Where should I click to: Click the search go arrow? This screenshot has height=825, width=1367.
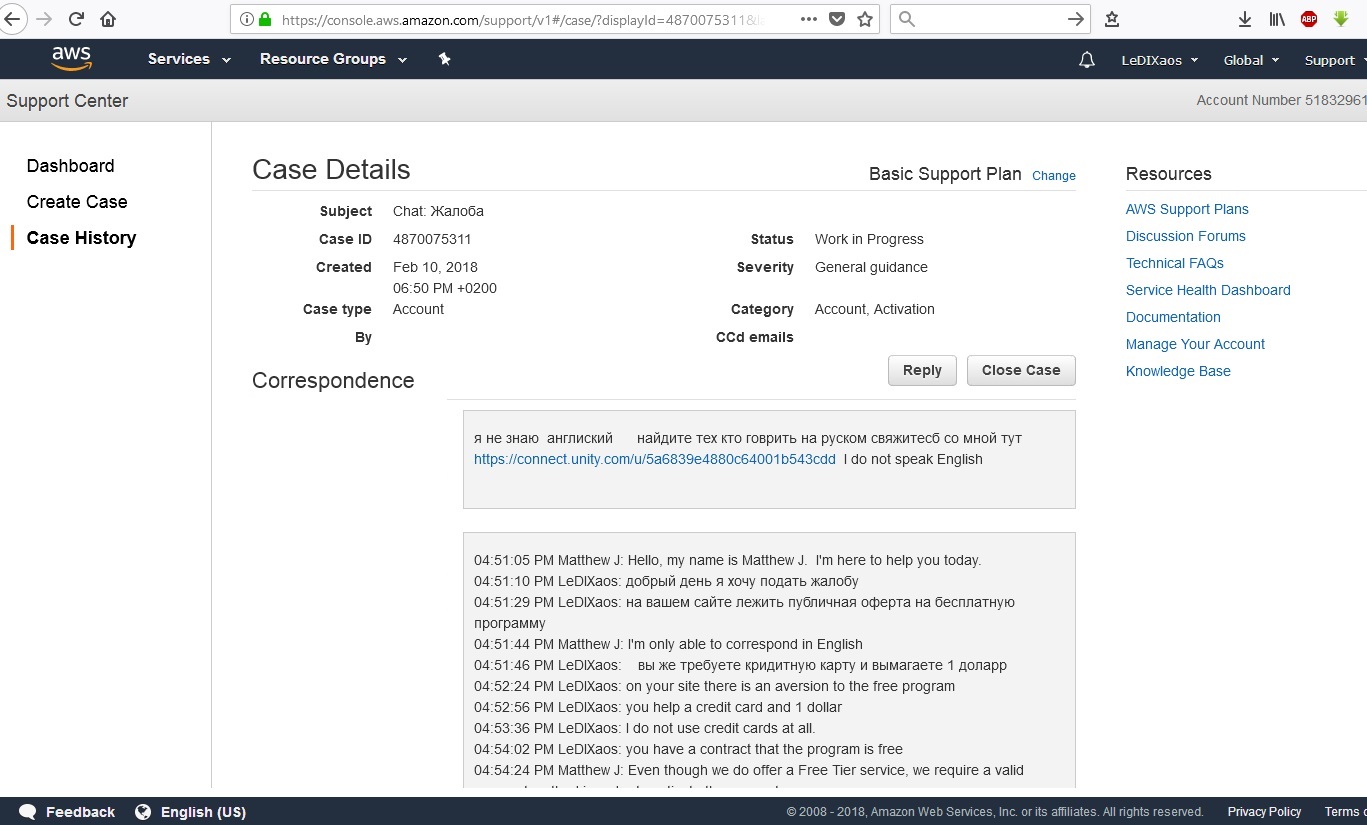[x=1075, y=19]
